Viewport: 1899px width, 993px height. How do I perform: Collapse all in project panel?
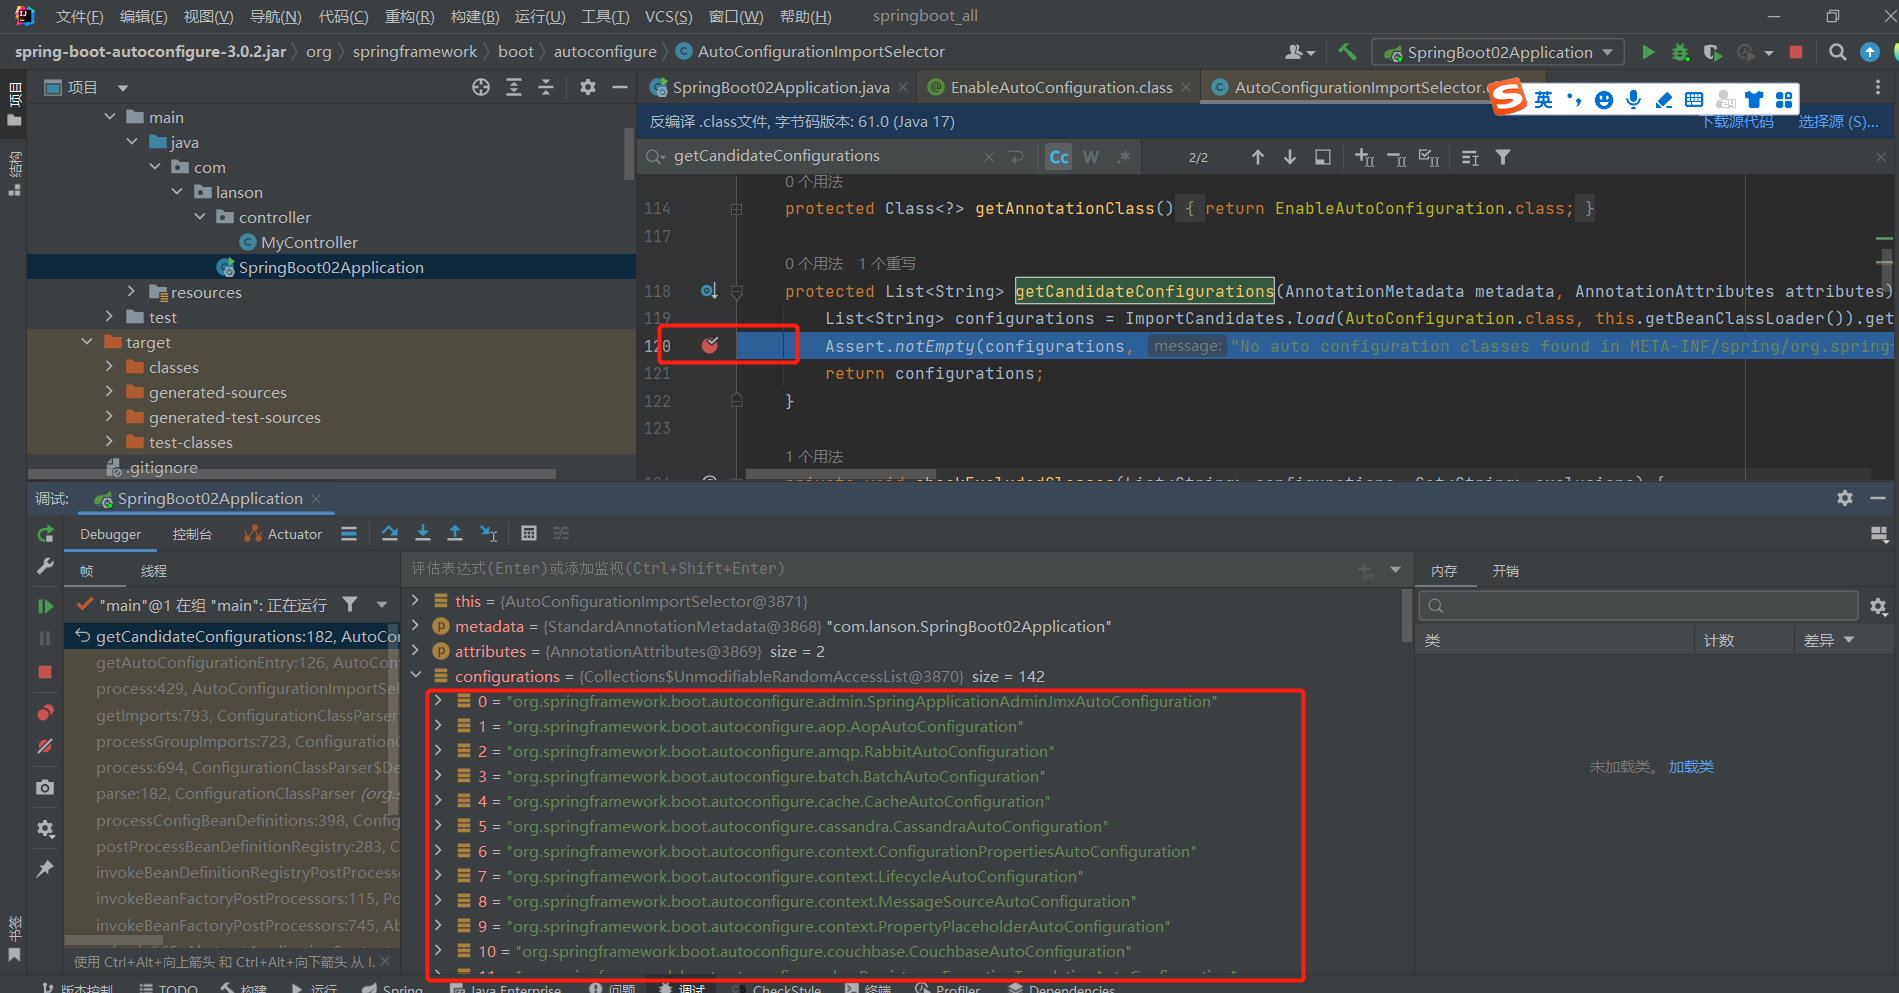point(546,87)
